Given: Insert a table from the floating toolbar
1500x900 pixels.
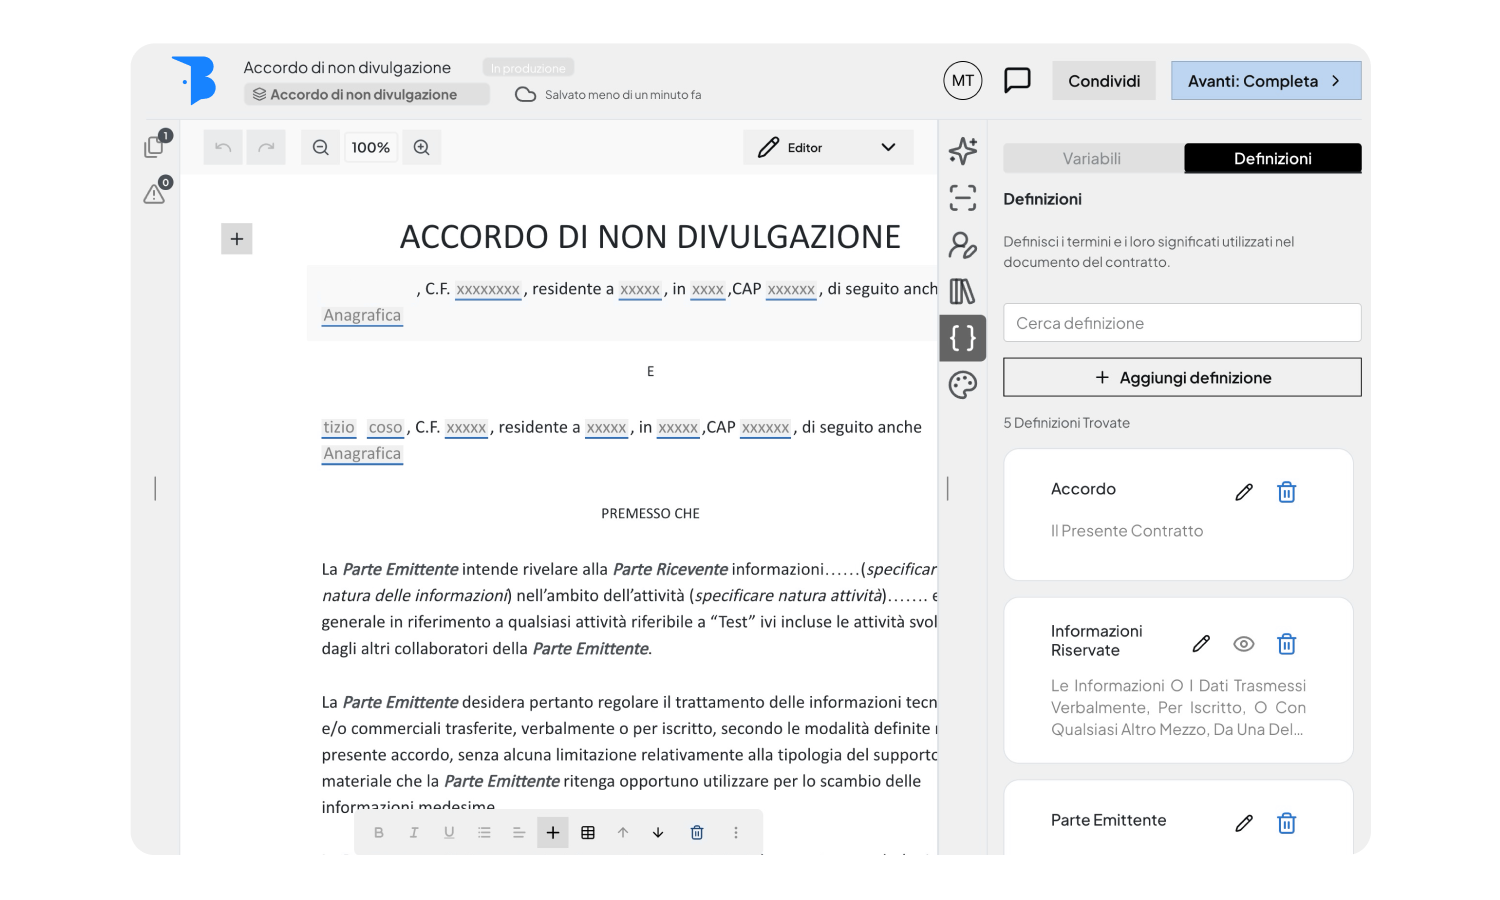Looking at the screenshot, I should 588,831.
